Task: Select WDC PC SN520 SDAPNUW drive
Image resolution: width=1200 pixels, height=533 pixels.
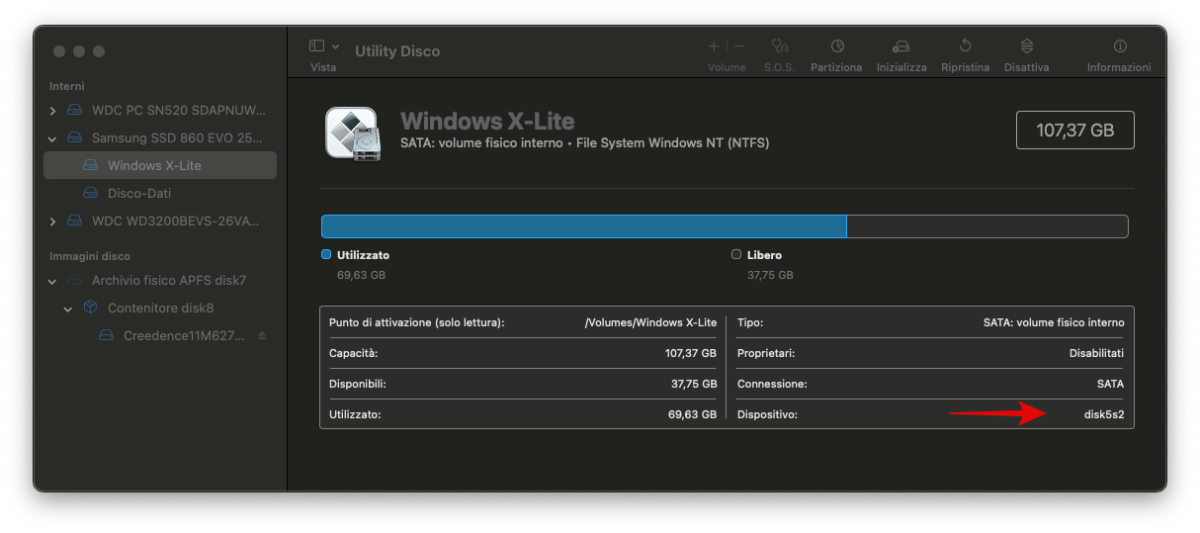Action: (160, 110)
